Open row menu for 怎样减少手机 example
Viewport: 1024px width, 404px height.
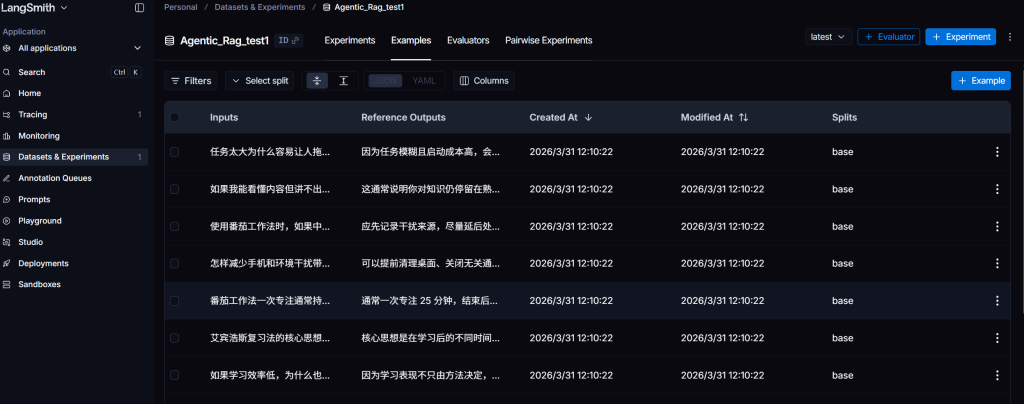(997, 264)
